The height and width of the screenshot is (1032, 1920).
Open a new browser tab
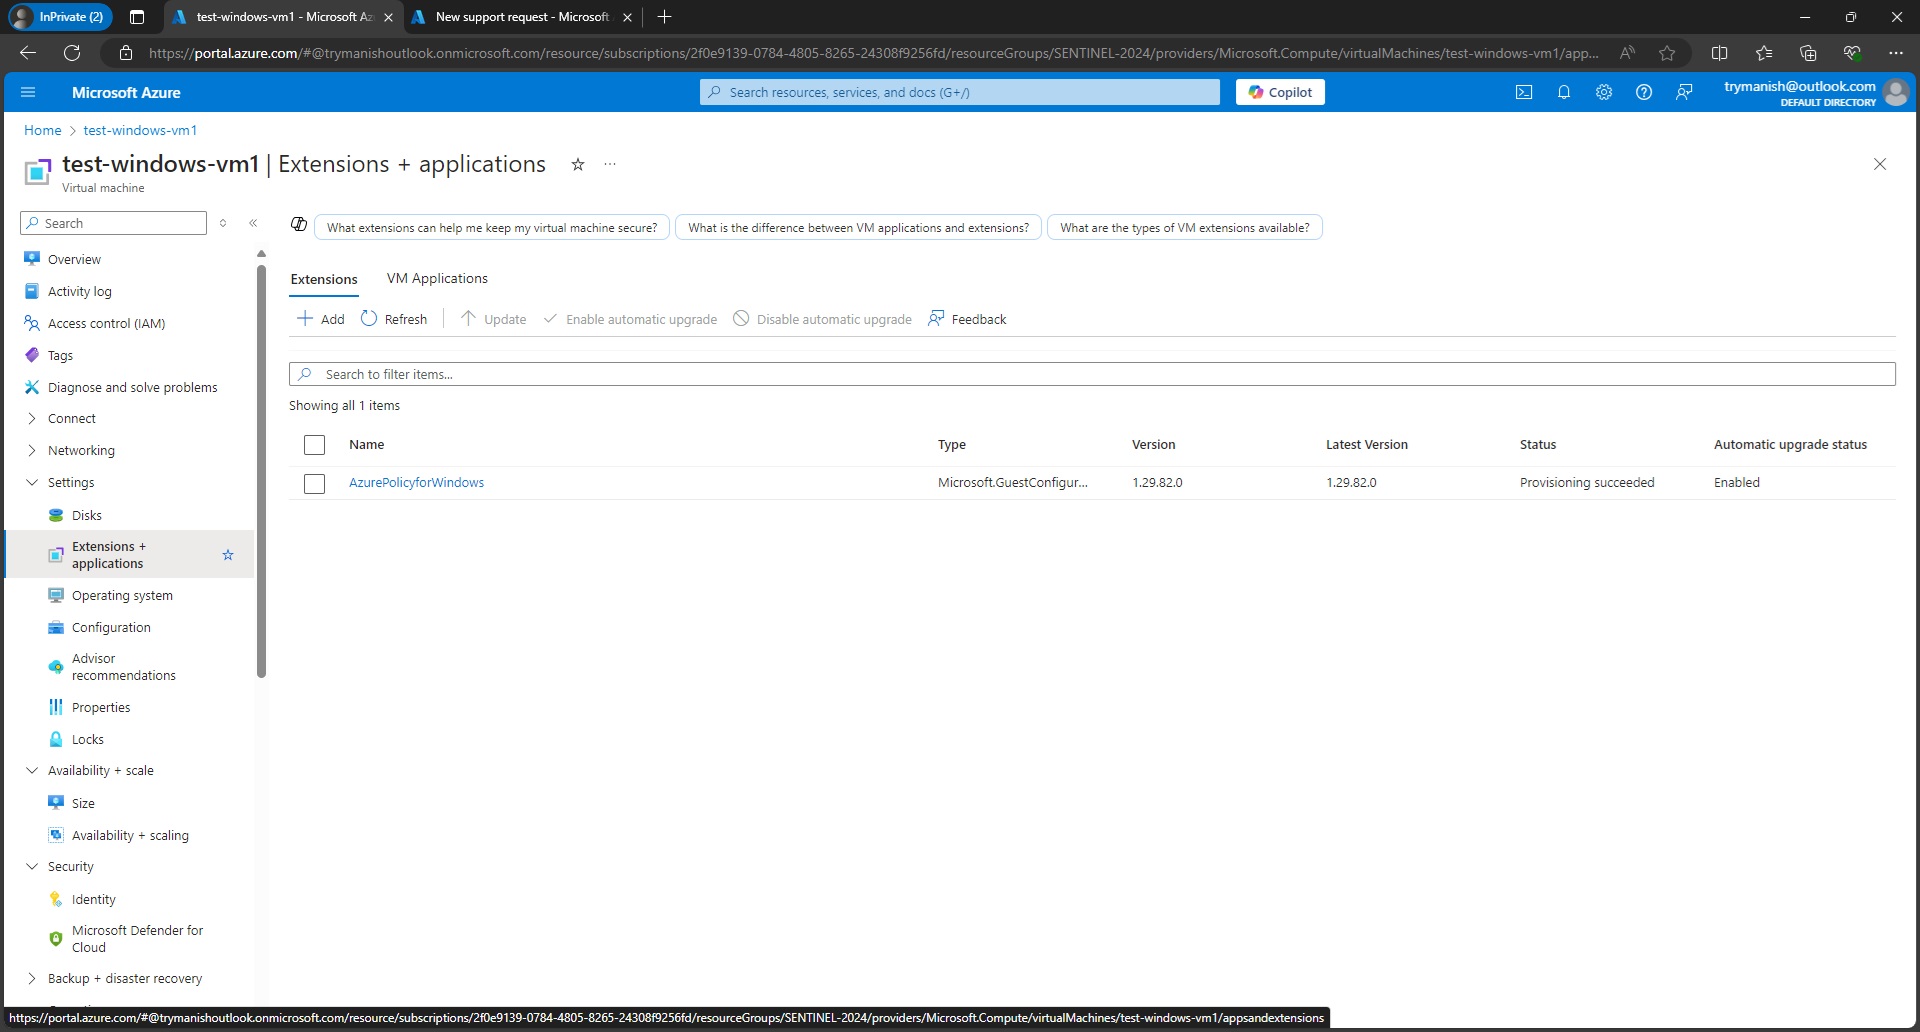664,17
